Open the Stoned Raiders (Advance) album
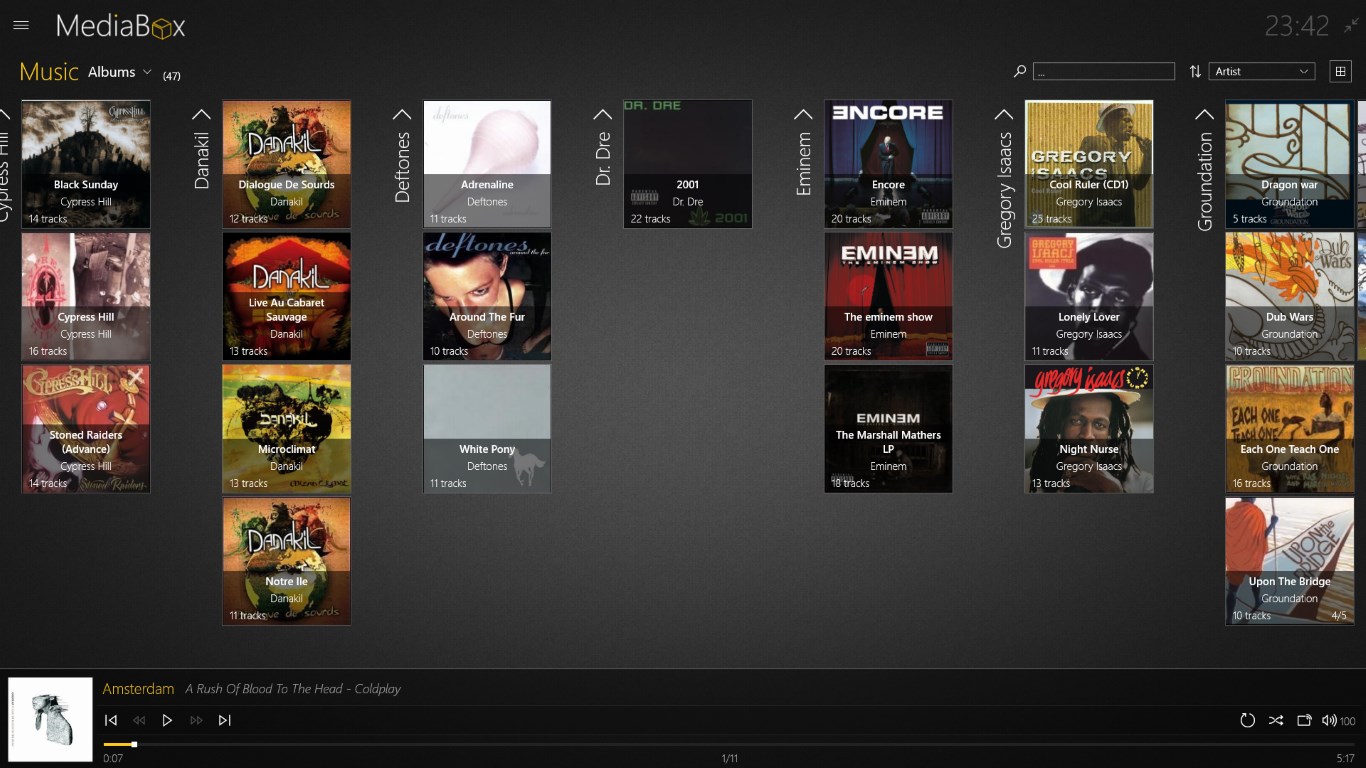1366x768 pixels. (x=86, y=428)
